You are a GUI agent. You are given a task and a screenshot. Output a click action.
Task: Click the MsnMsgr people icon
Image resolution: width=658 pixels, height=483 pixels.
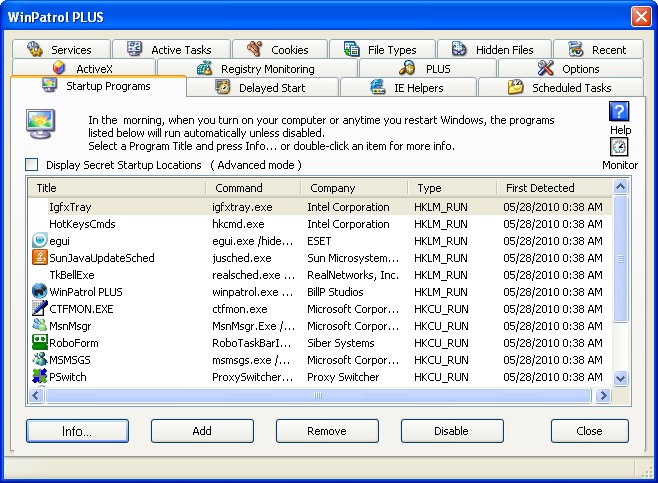pyautogui.click(x=40, y=325)
